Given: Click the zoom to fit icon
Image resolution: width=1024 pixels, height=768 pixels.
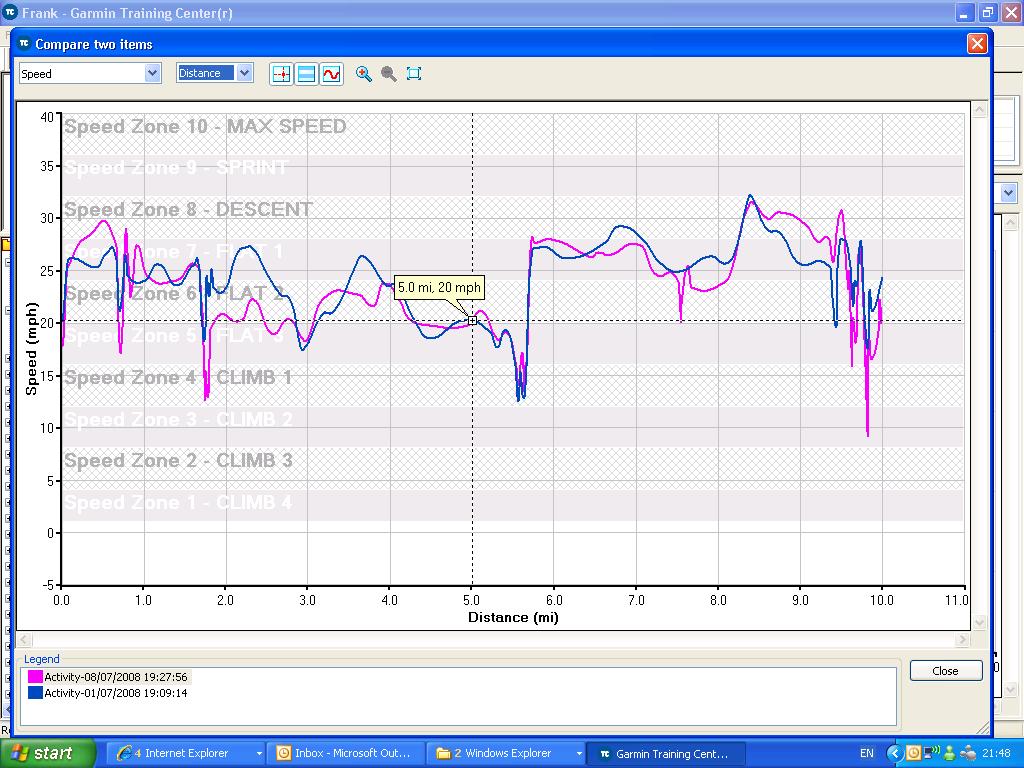Looking at the screenshot, I should [414, 74].
